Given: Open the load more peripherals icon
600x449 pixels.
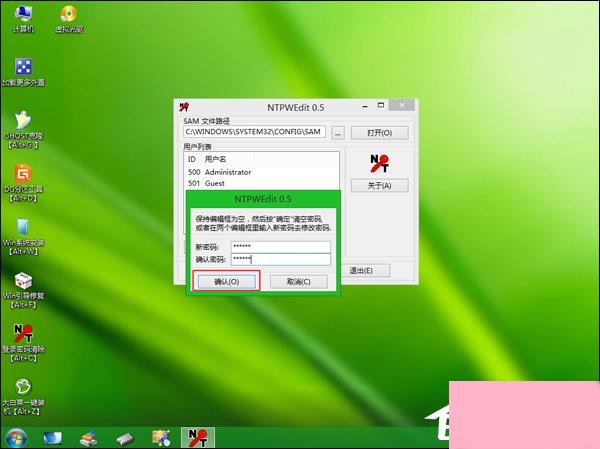Looking at the screenshot, I should click(x=24, y=72).
